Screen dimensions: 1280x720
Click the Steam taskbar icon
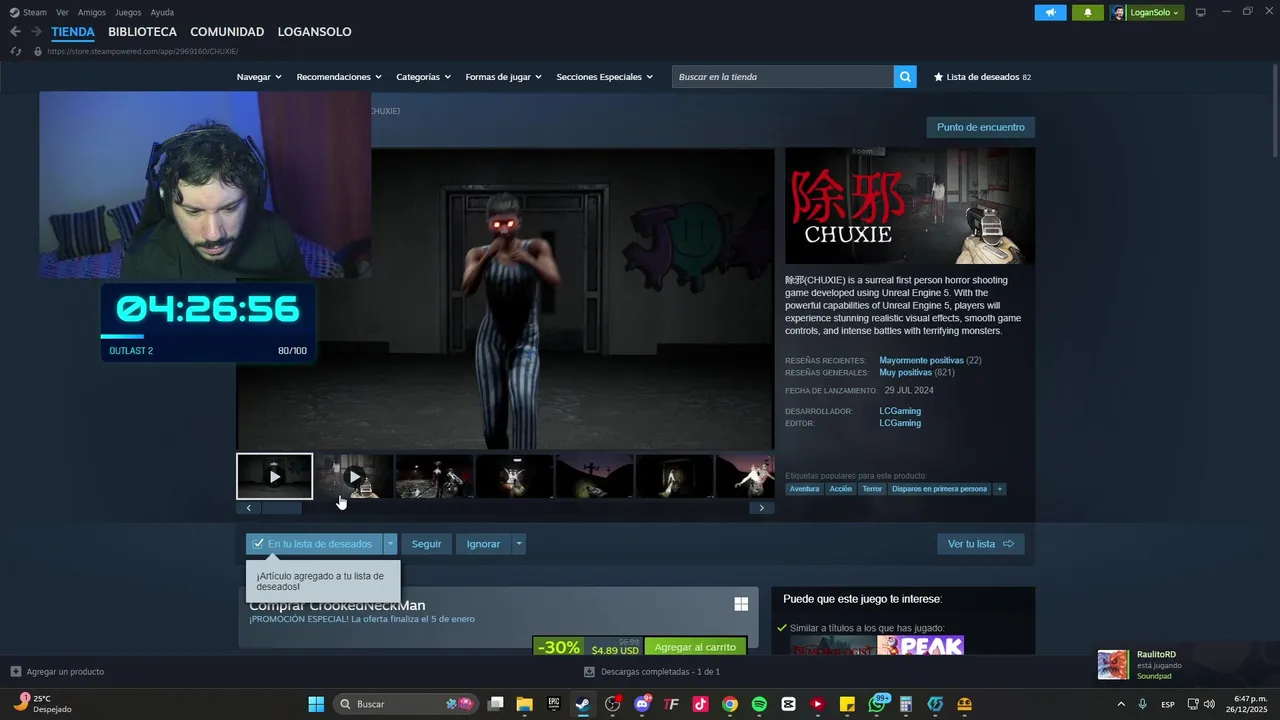click(582, 704)
